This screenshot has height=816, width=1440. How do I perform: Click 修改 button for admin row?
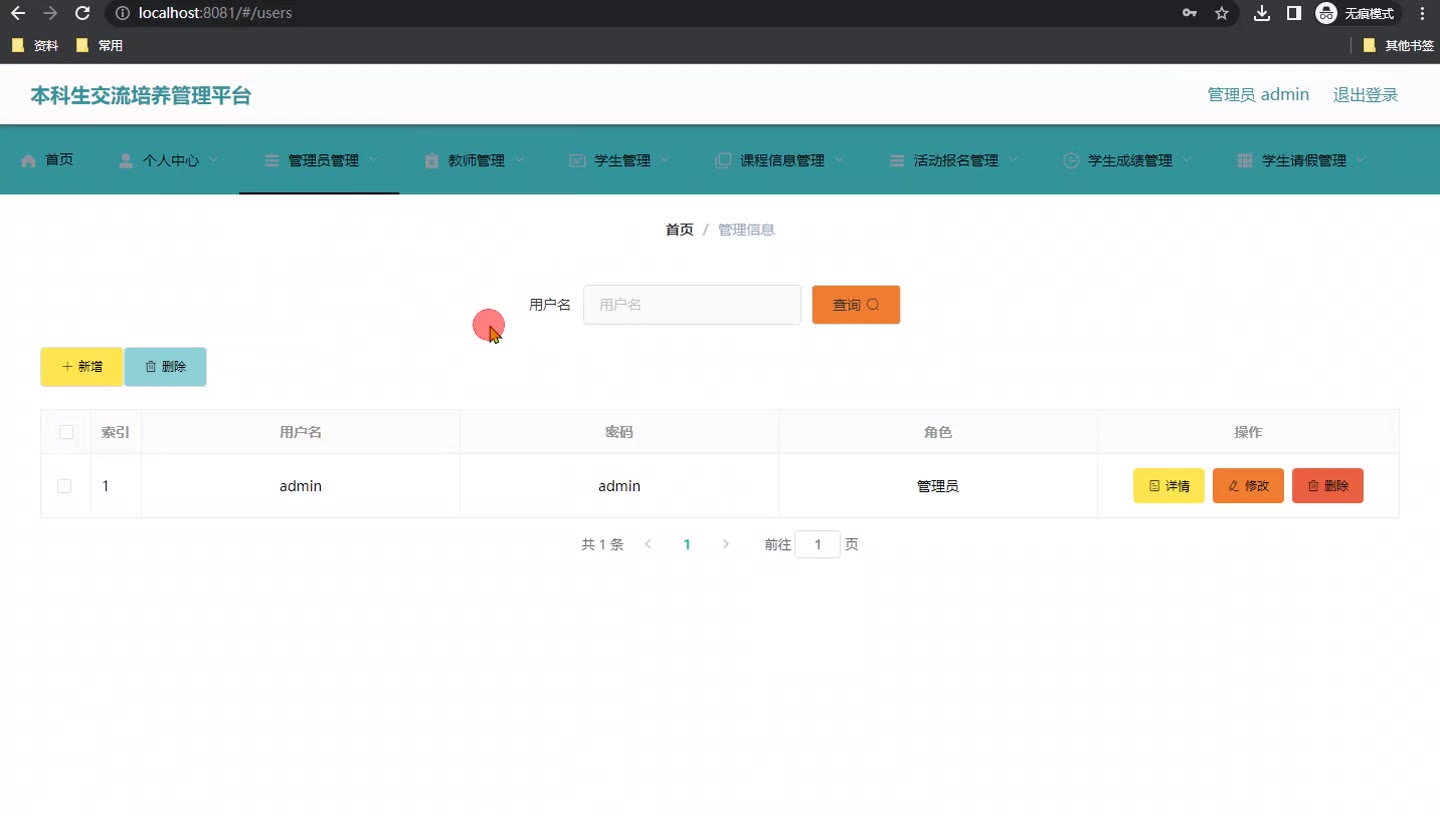(1248, 486)
